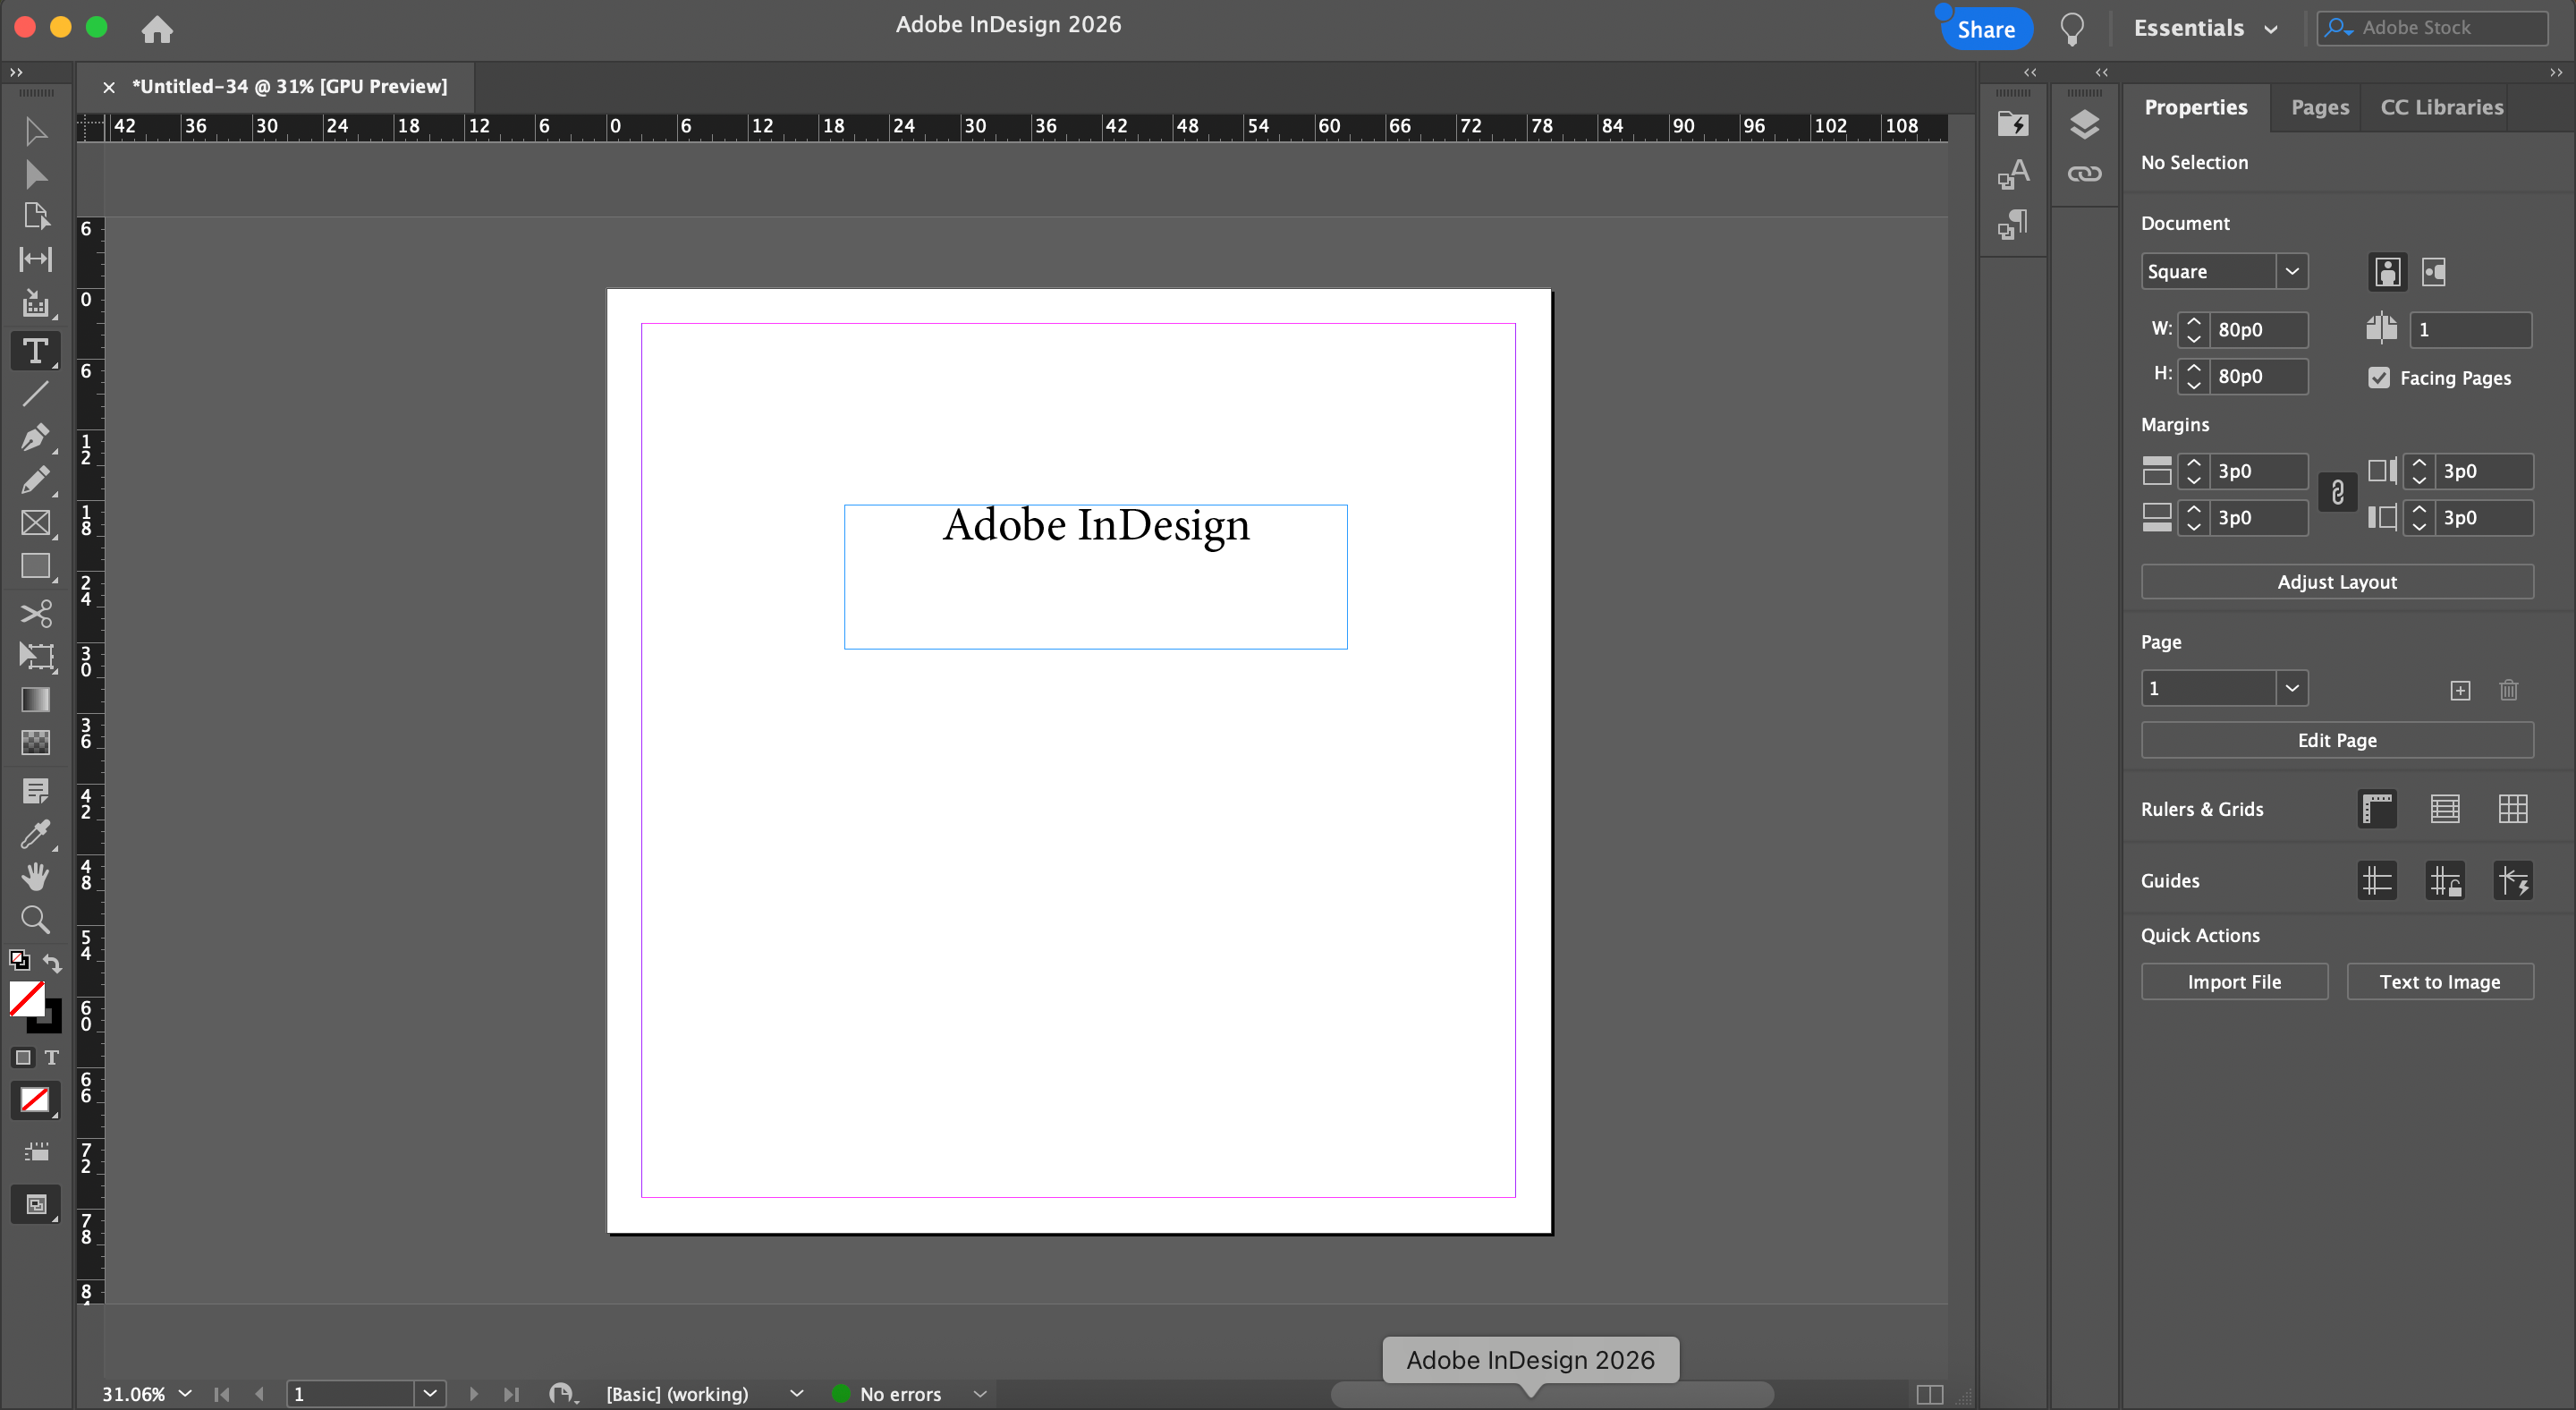Toggle landscape page orientation
The image size is (2576, 1410).
click(x=2433, y=272)
